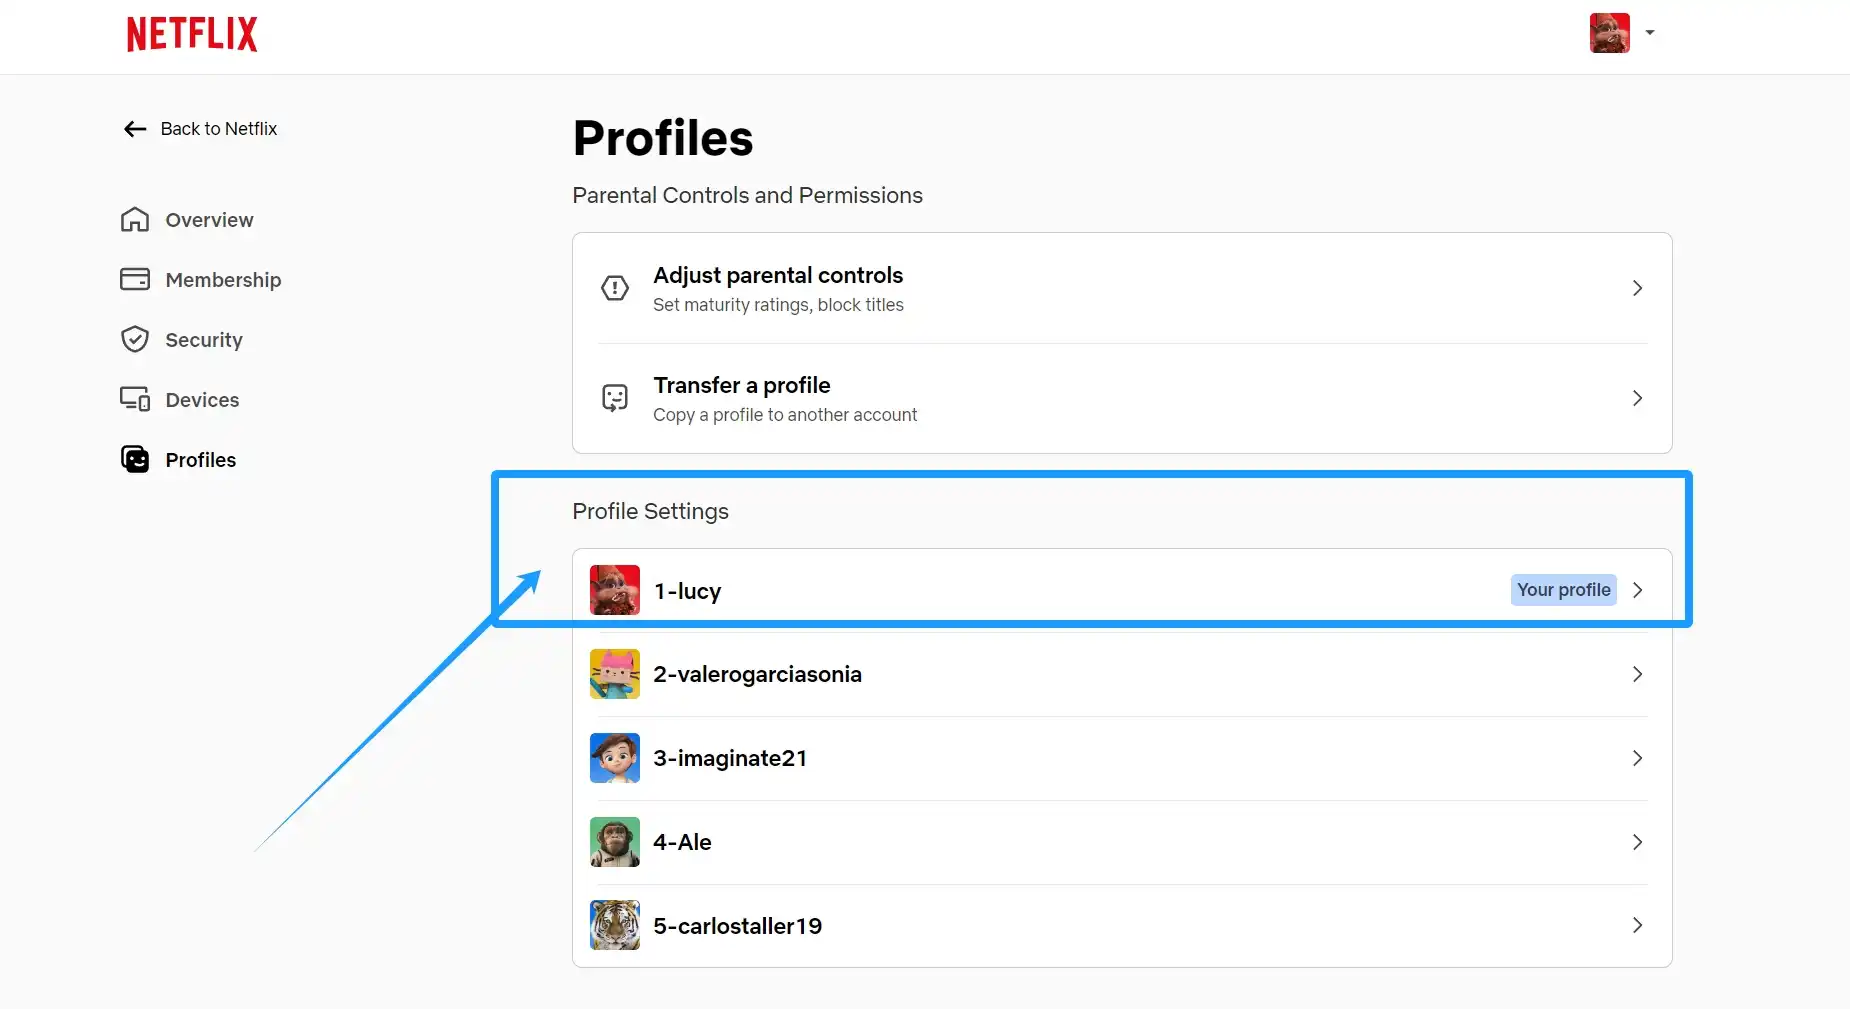Screen dimensions: 1850x1009
Task: Click the 3-imaginate21 avatar thumbnail
Action: click(615, 758)
